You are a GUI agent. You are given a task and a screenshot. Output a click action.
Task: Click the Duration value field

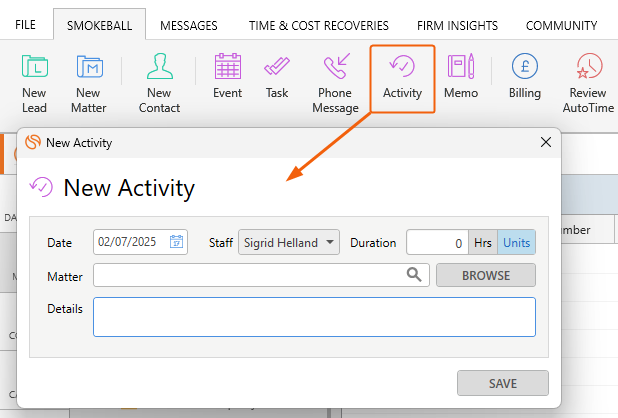pyautogui.click(x=437, y=242)
